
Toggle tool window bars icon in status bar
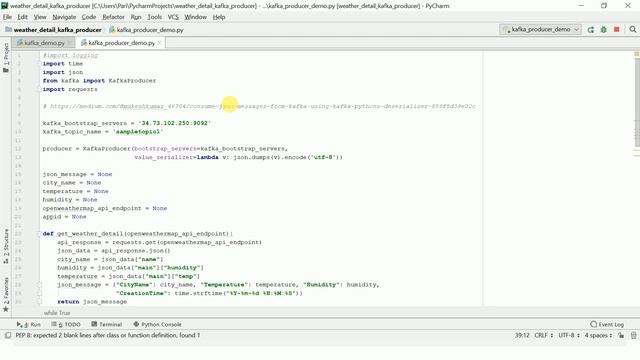pyautogui.click(x=8, y=335)
